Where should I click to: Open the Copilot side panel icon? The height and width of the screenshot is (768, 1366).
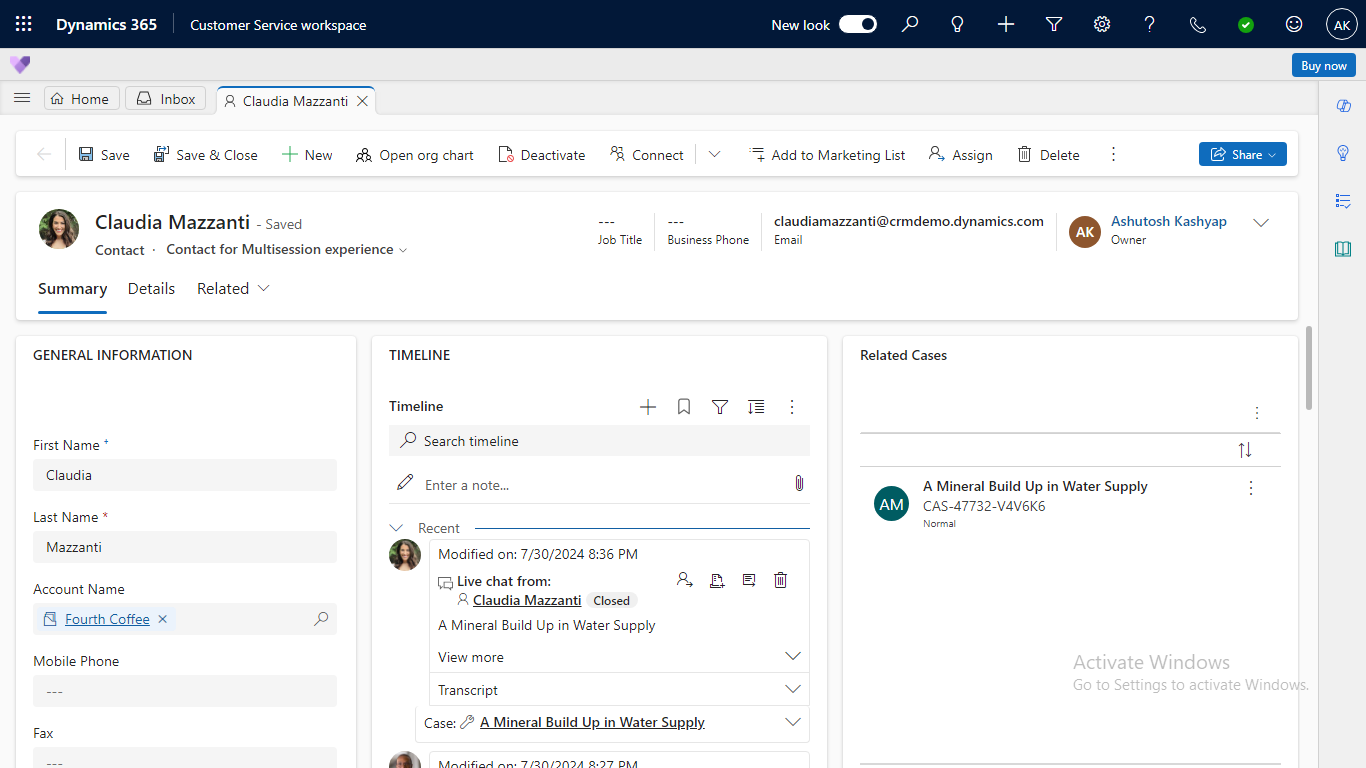click(1343, 106)
